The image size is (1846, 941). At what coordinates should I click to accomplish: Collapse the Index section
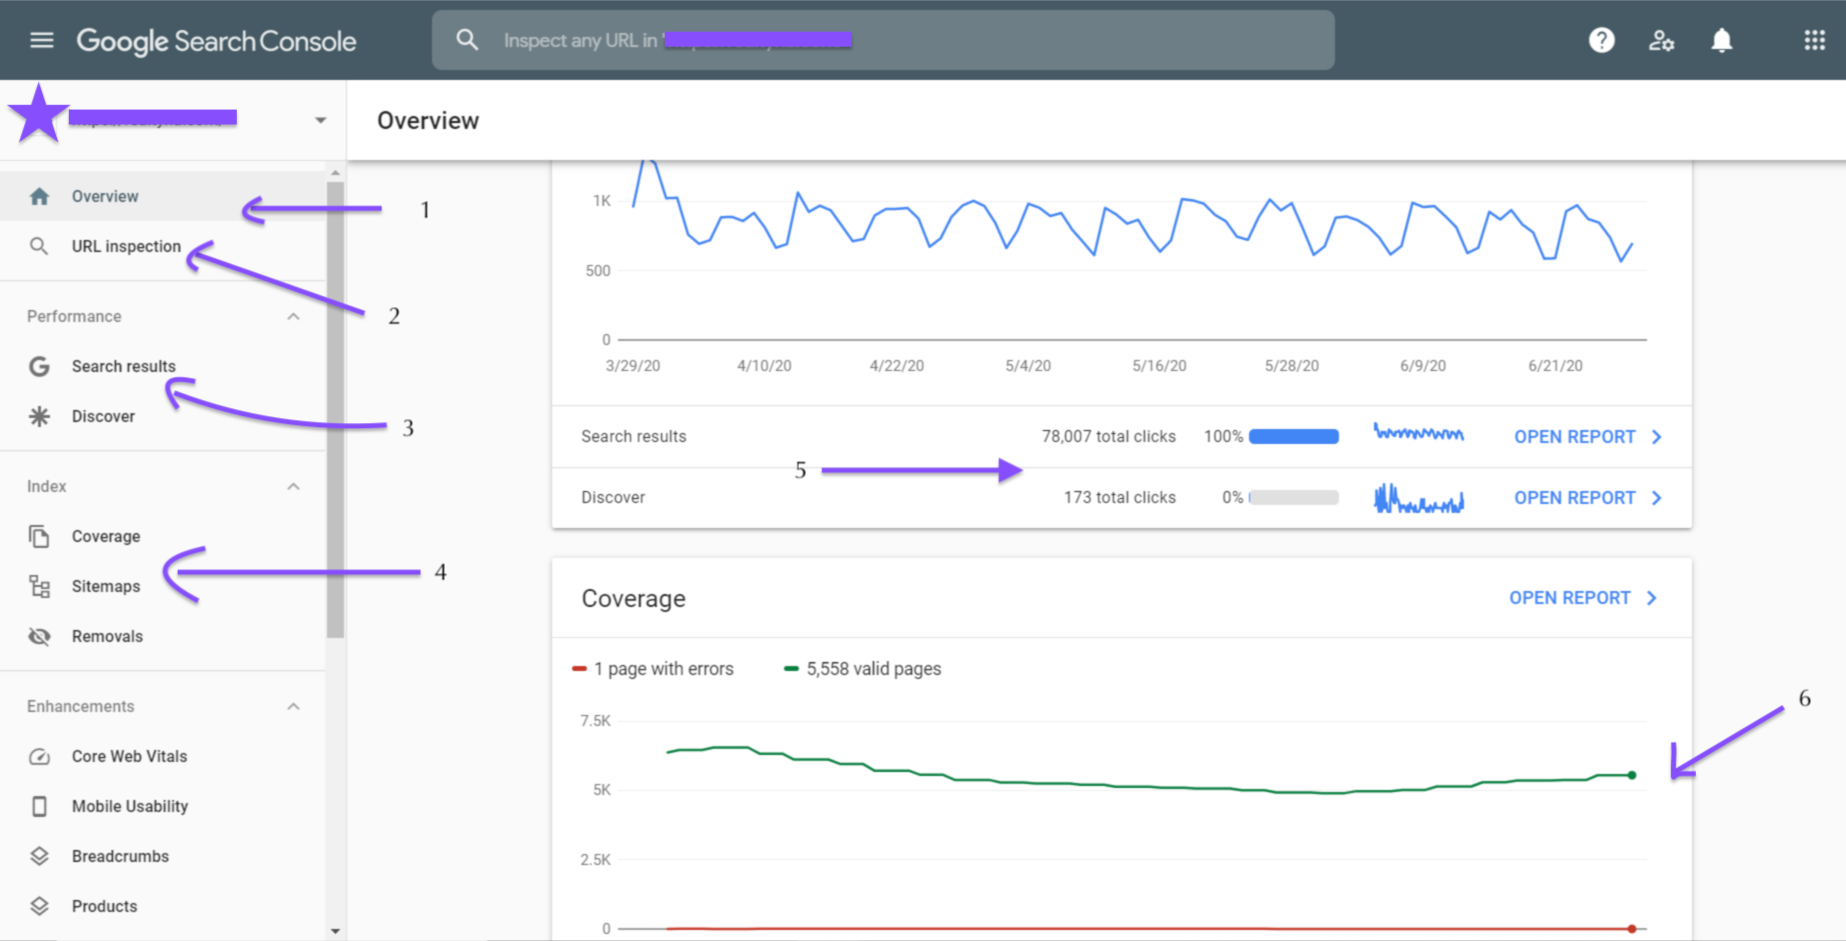293,486
